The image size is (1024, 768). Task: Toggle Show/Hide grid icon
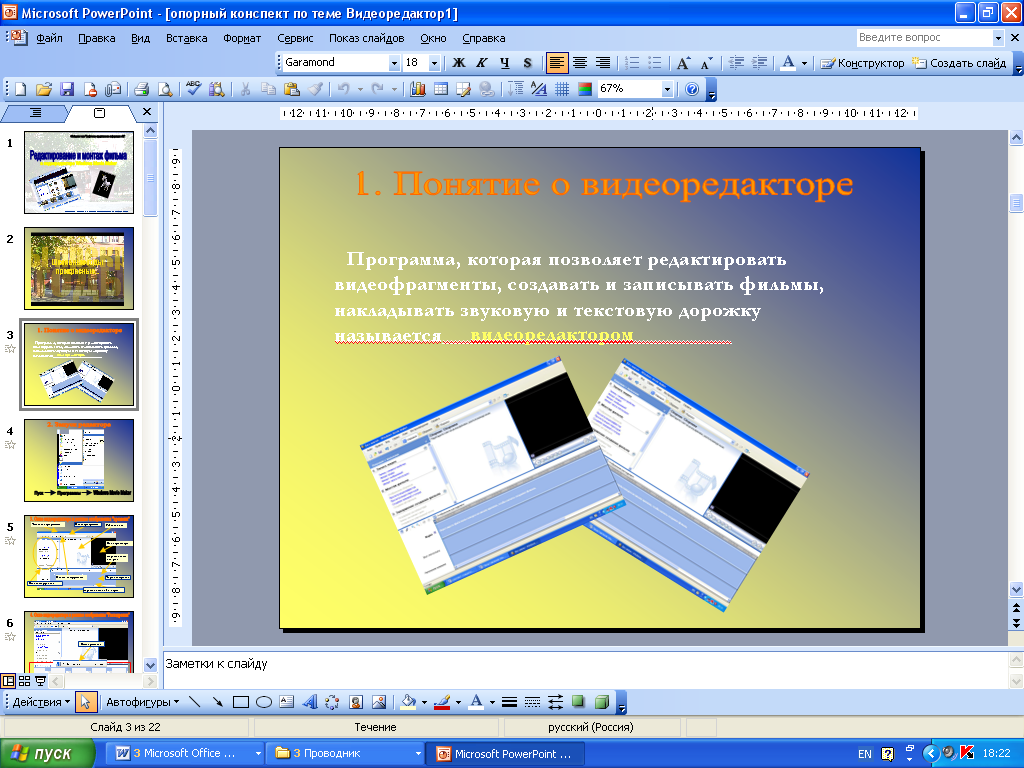click(x=562, y=89)
